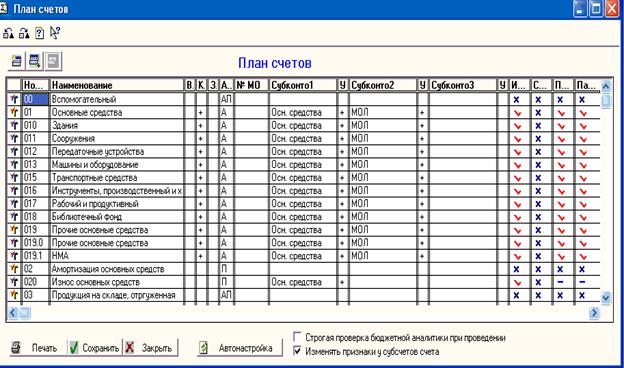Screen dimensions: 624x368
Task: Click the account icon in row 03
Action: 14,295
